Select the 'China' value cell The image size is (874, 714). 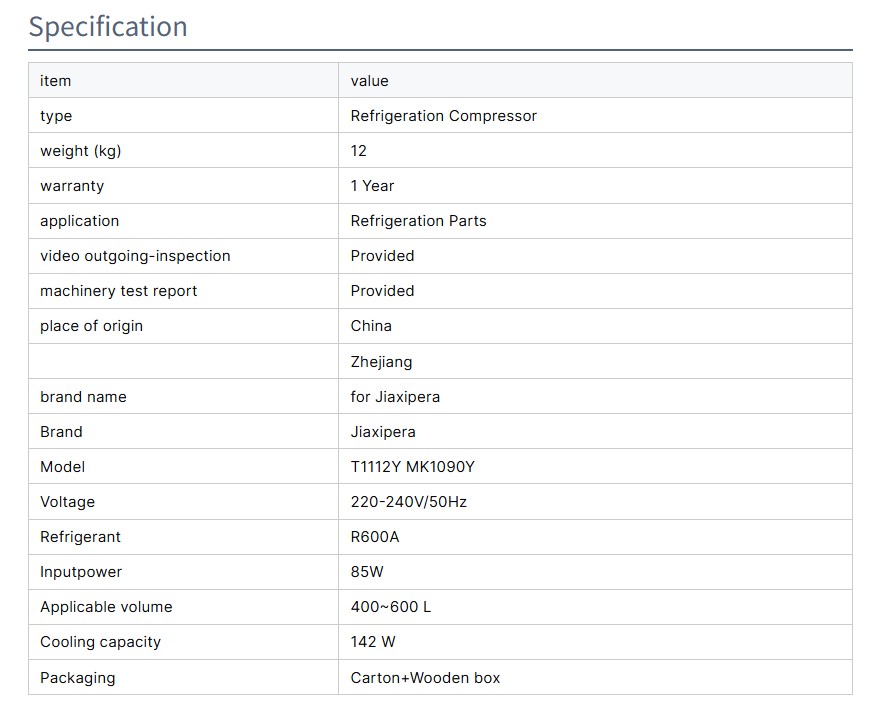coord(371,326)
